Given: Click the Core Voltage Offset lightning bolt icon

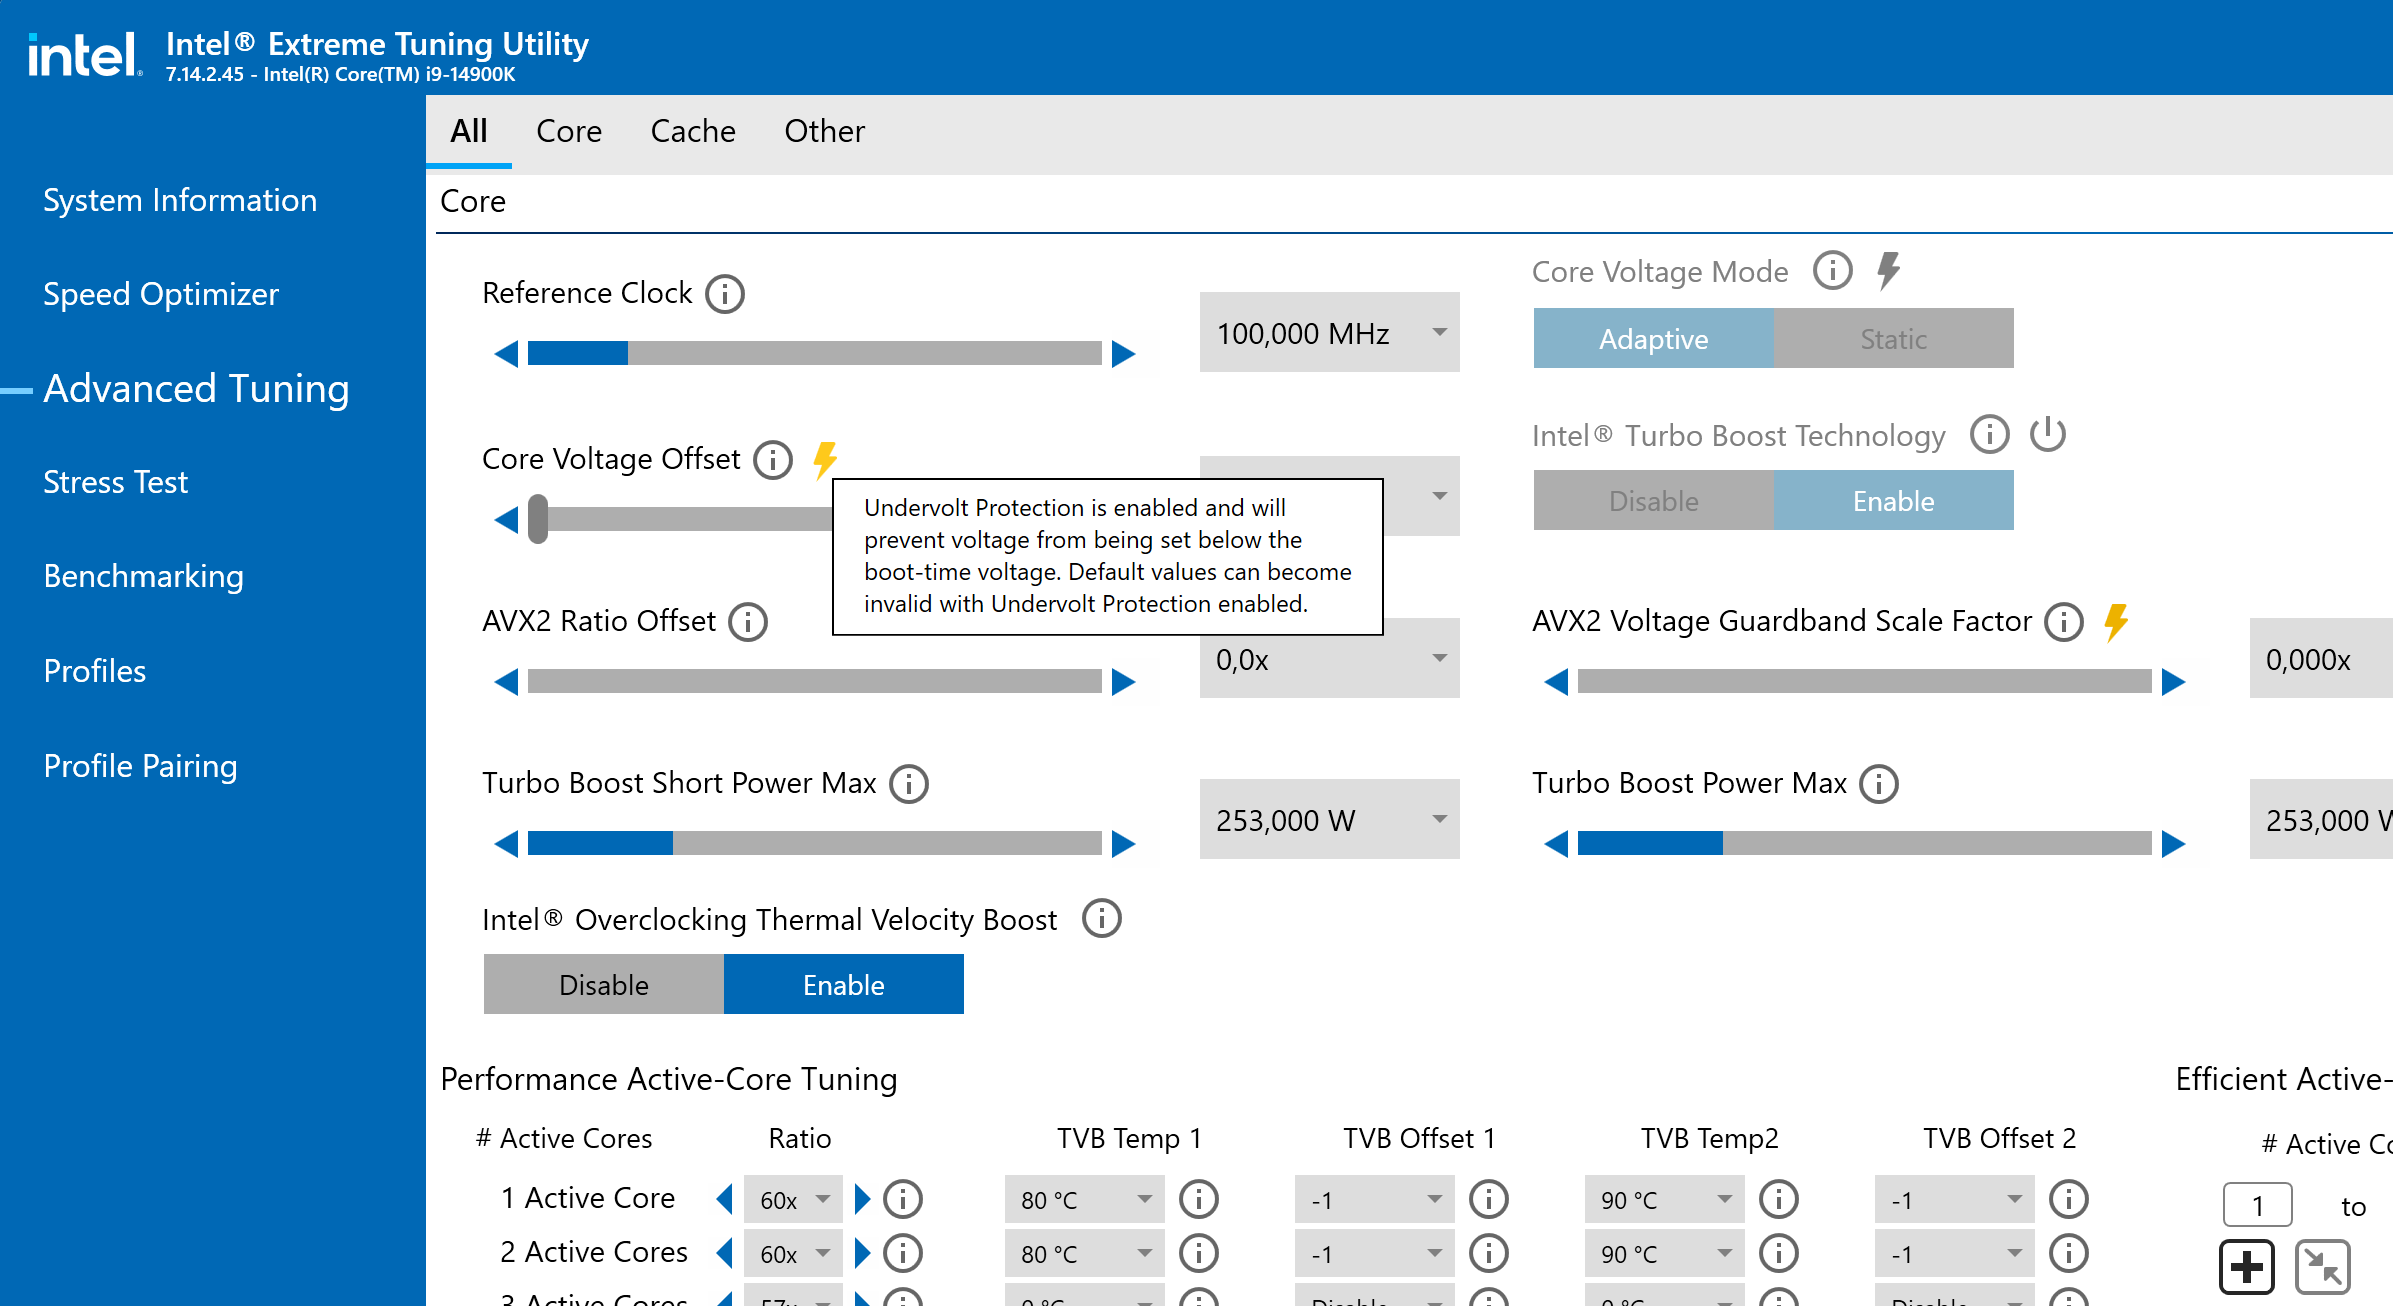Looking at the screenshot, I should click(825, 460).
